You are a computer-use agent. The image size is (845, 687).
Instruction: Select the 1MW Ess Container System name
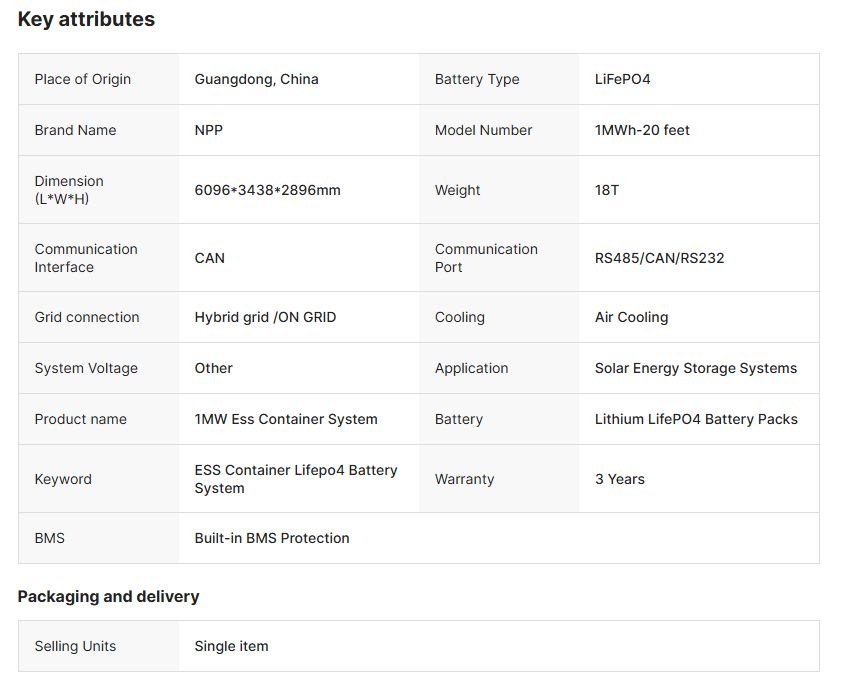tap(286, 419)
